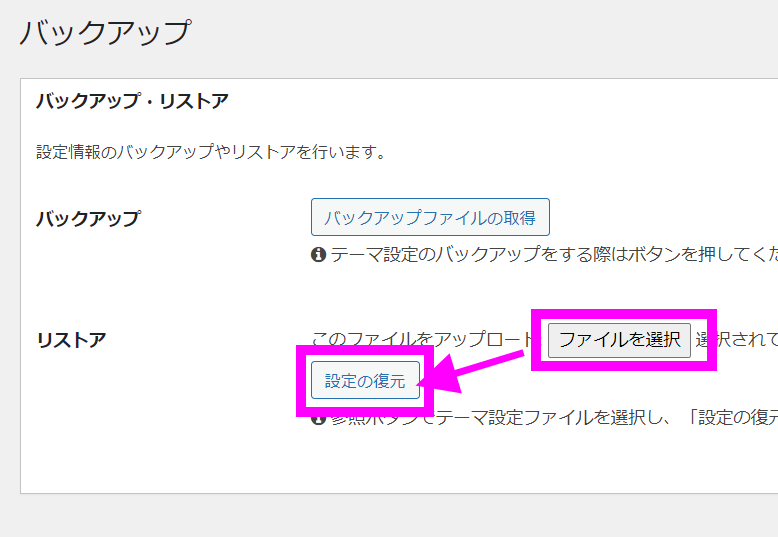This screenshot has width=778, height=537.
Task: Click the このファイルをアップロード label text
Action: click(420, 339)
